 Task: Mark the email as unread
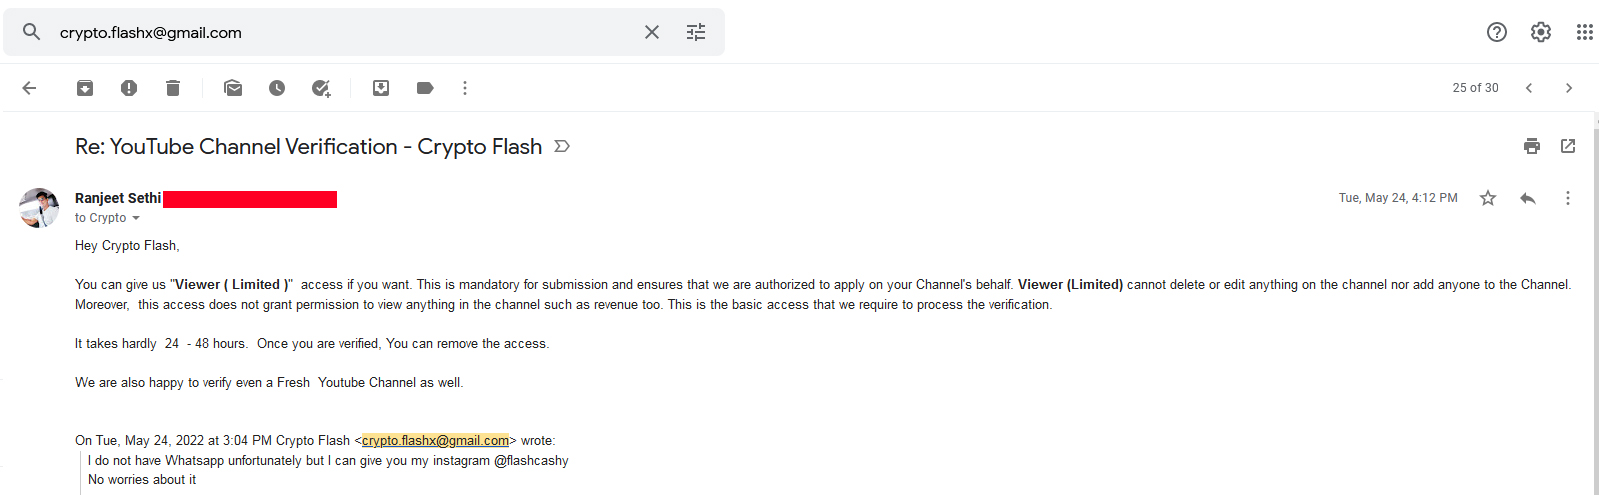pyautogui.click(x=233, y=88)
